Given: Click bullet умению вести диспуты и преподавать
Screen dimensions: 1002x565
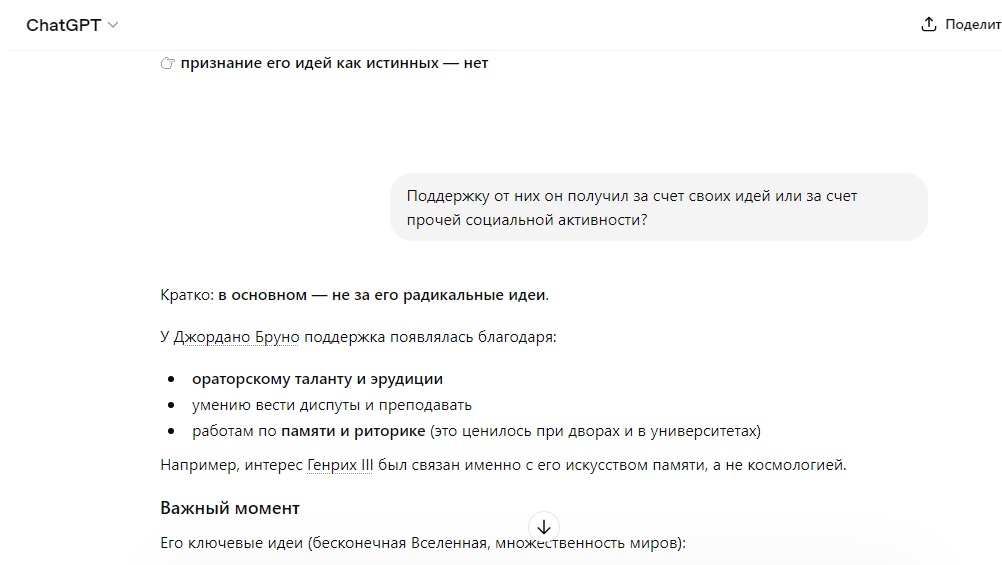Looking at the screenshot, I should coord(332,405).
